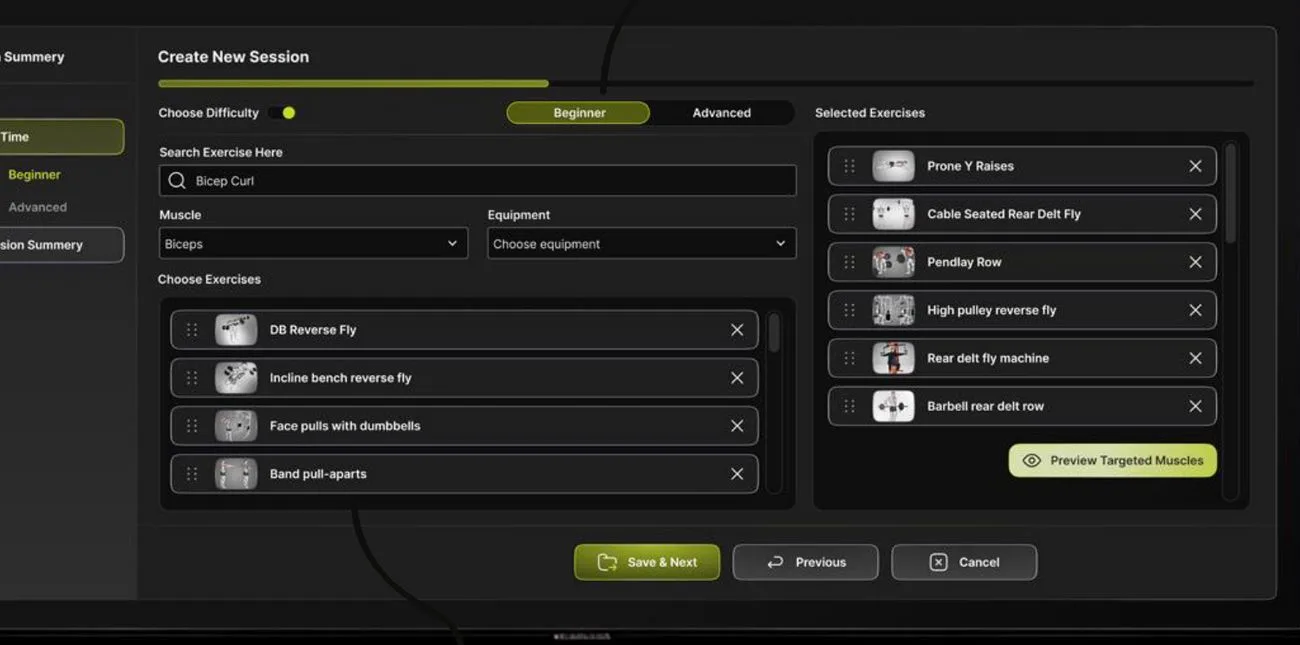Remove Barbell rear delt row from selection
The height and width of the screenshot is (645, 1300).
pos(1195,406)
